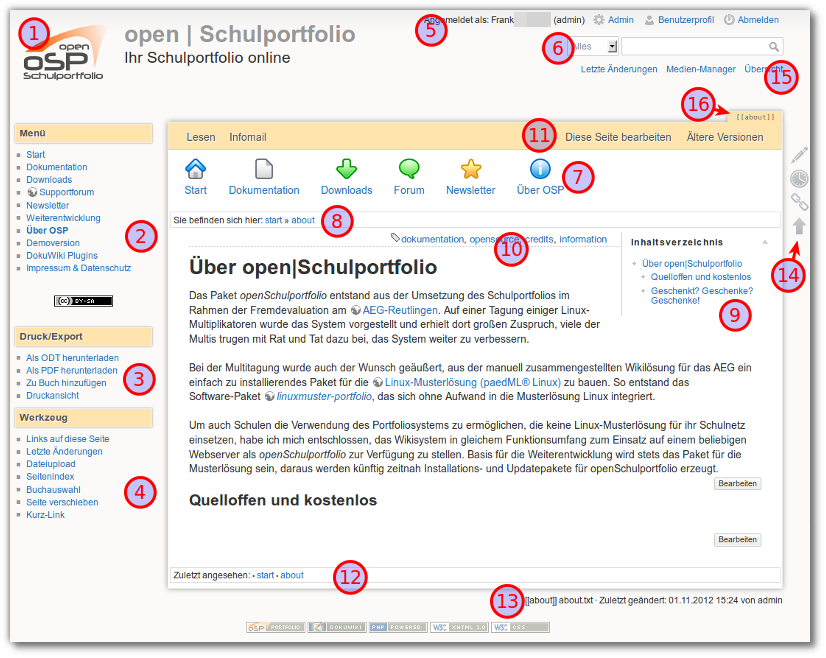
Task: Switch to 'Diese Seite bearbeiten' tab
Action: (x=618, y=137)
